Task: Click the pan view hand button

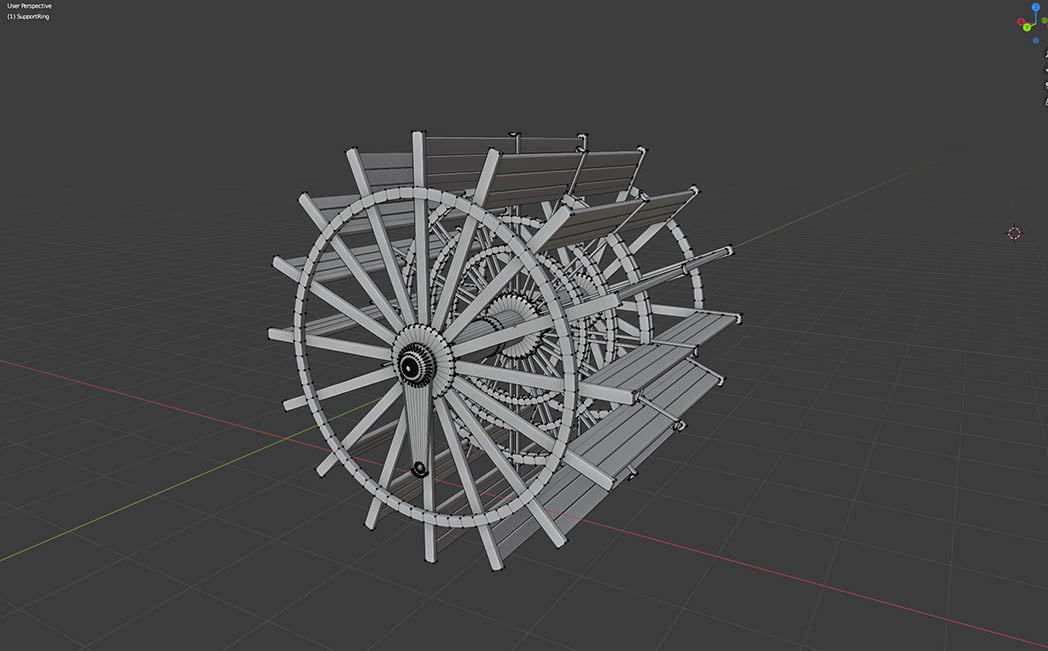Action: point(1045,70)
